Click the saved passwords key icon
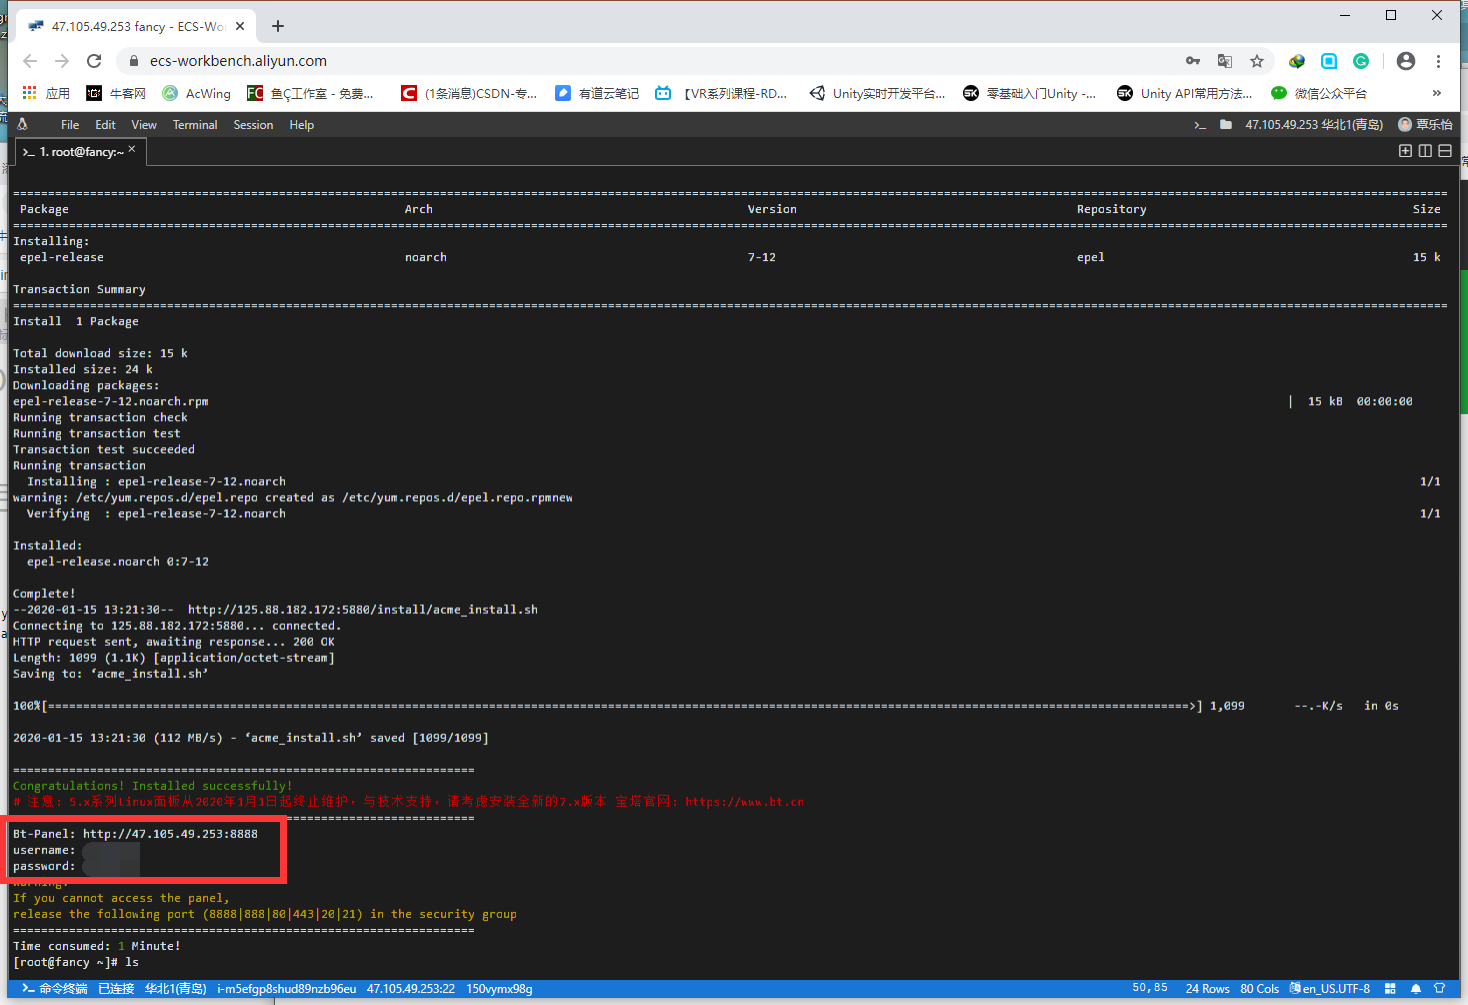This screenshot has width=1468, height=1005. (1193, 61)
